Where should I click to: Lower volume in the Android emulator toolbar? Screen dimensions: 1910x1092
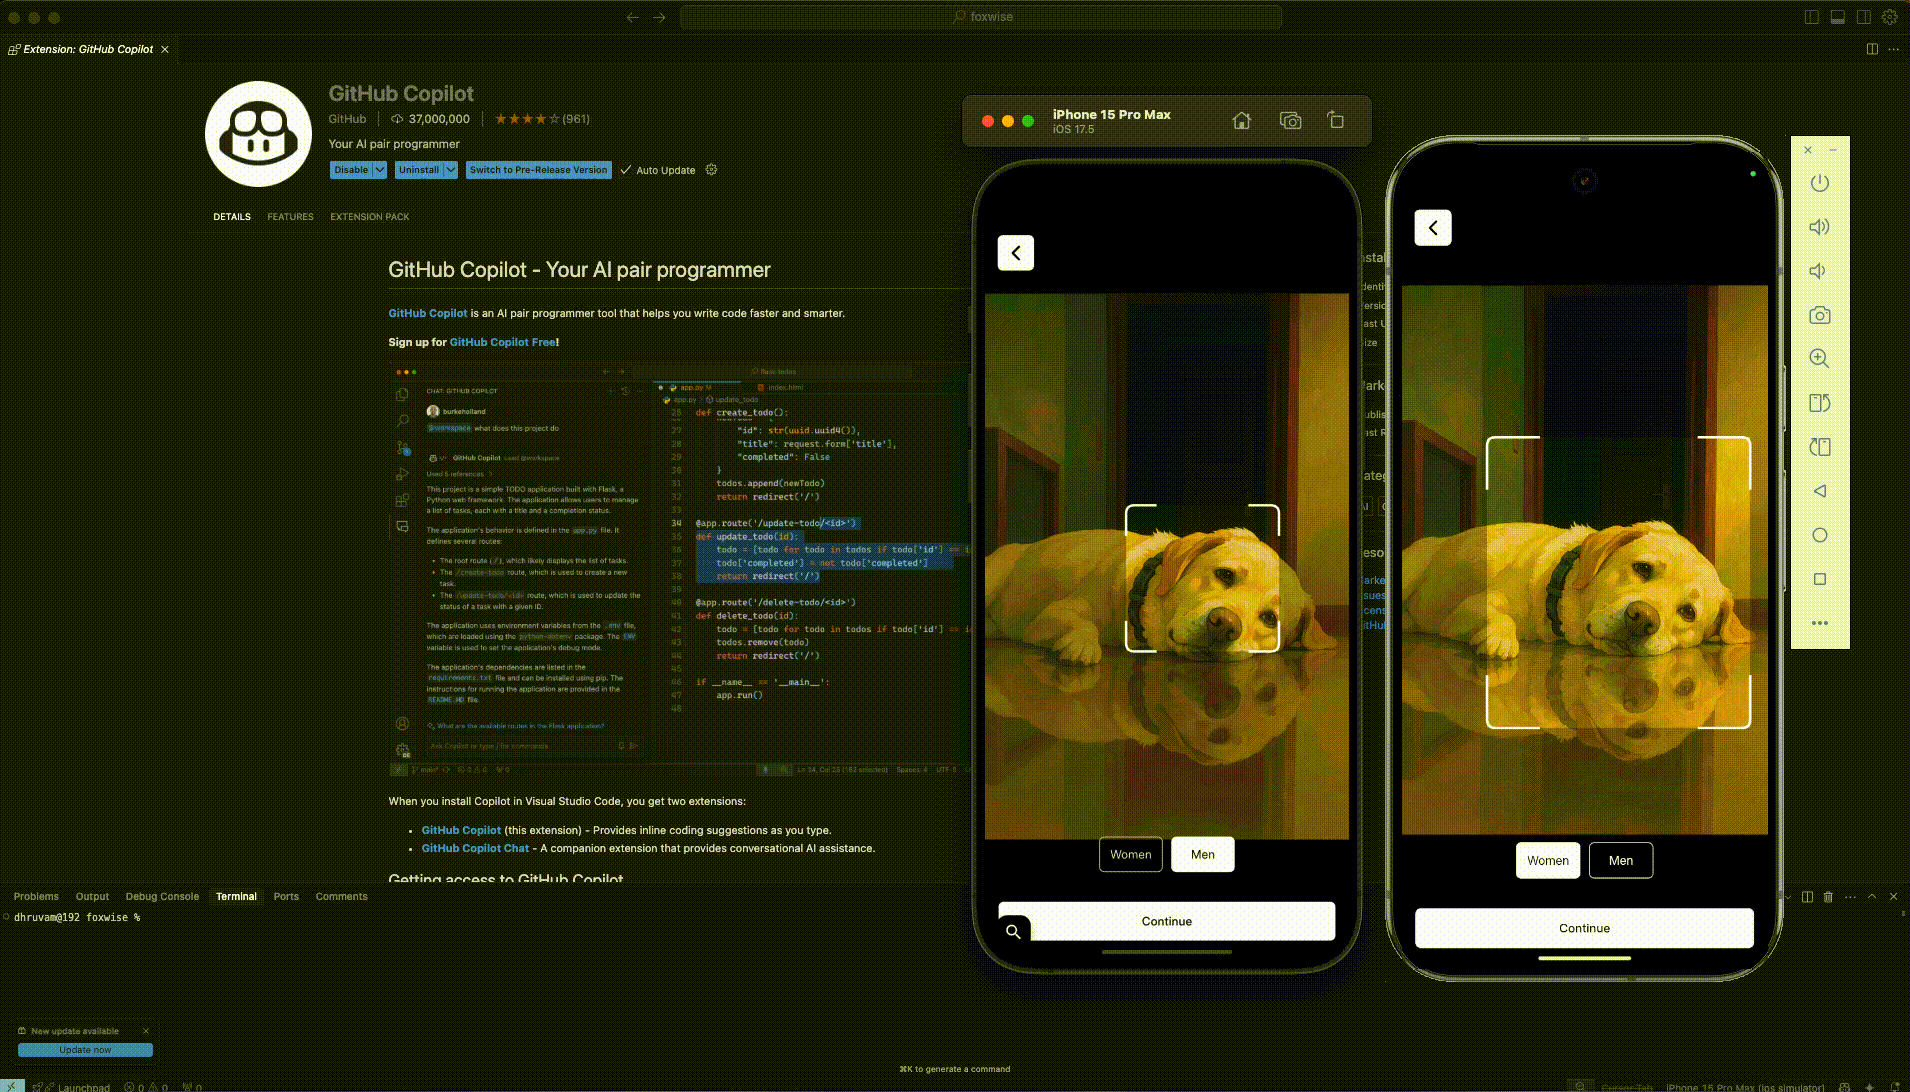click(x=1819, y=271)
